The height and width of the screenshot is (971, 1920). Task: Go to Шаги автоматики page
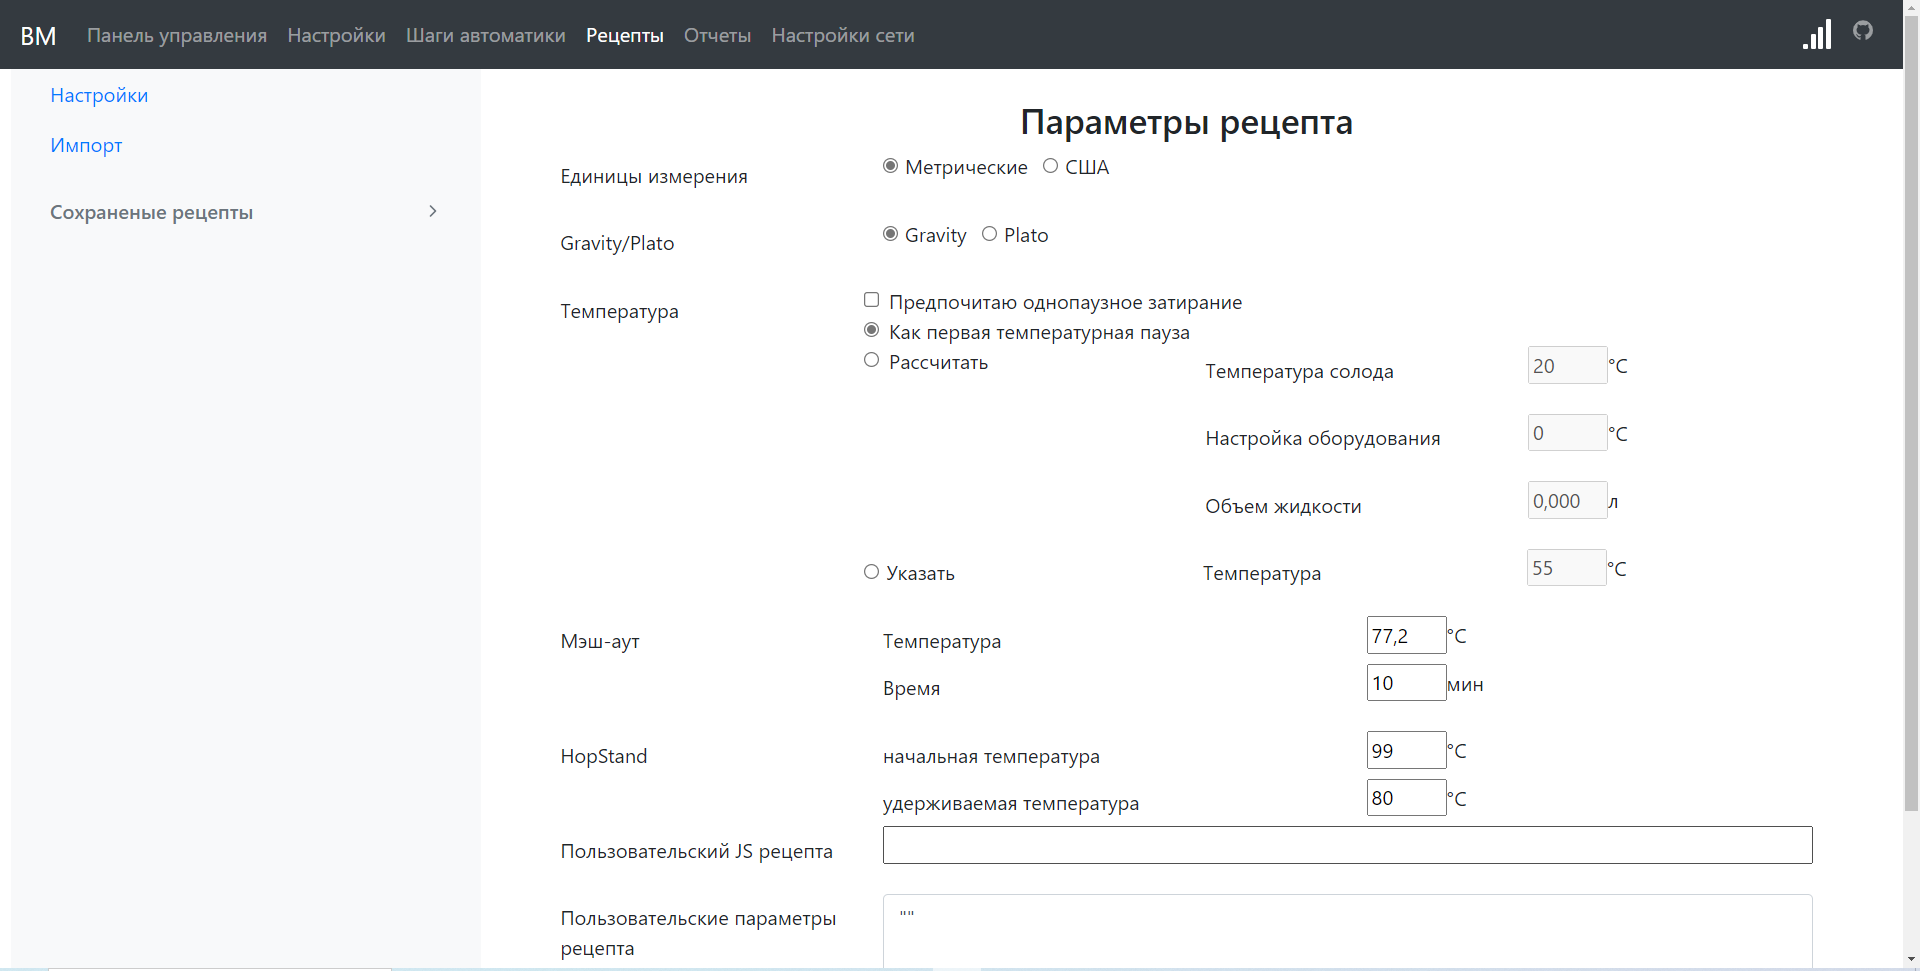[x=485, y=35]
